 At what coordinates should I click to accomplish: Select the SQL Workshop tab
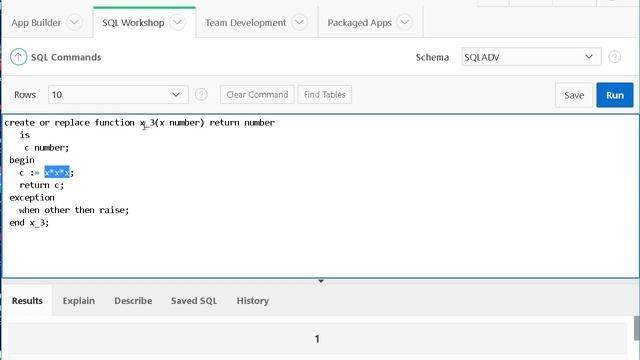point(133,23)
